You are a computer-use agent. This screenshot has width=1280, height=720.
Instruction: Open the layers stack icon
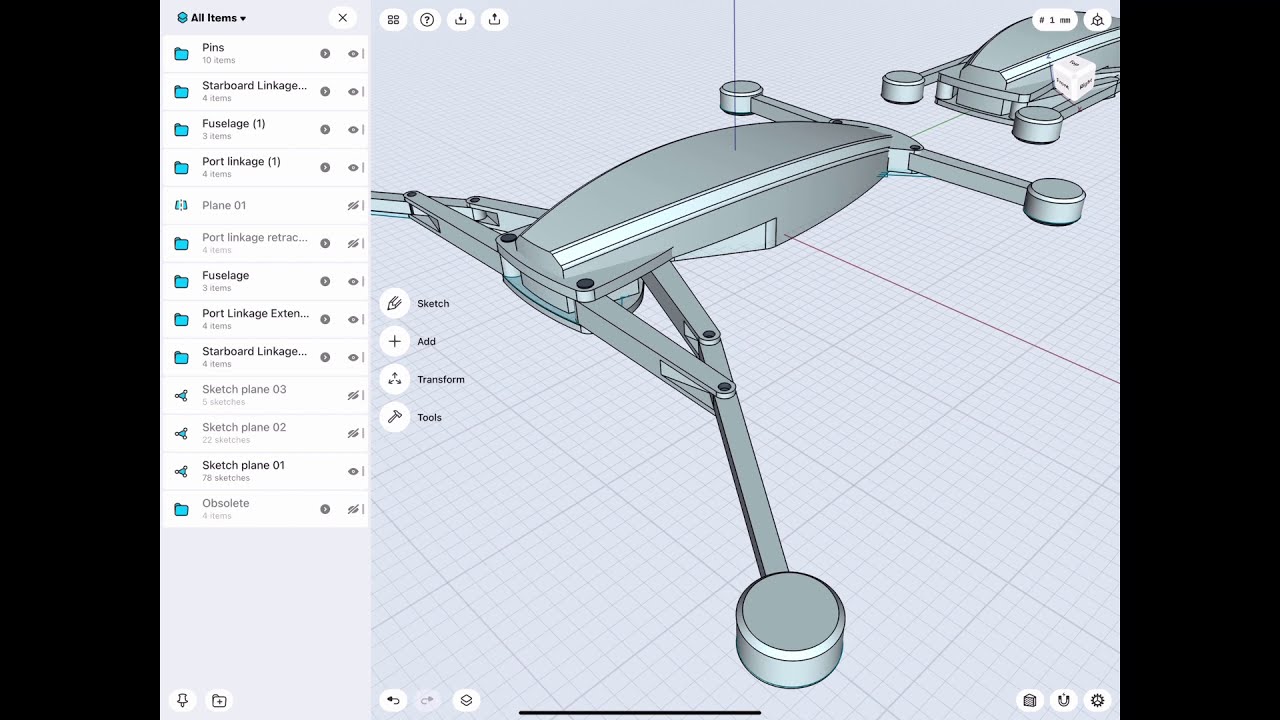(x=466, y=700)
